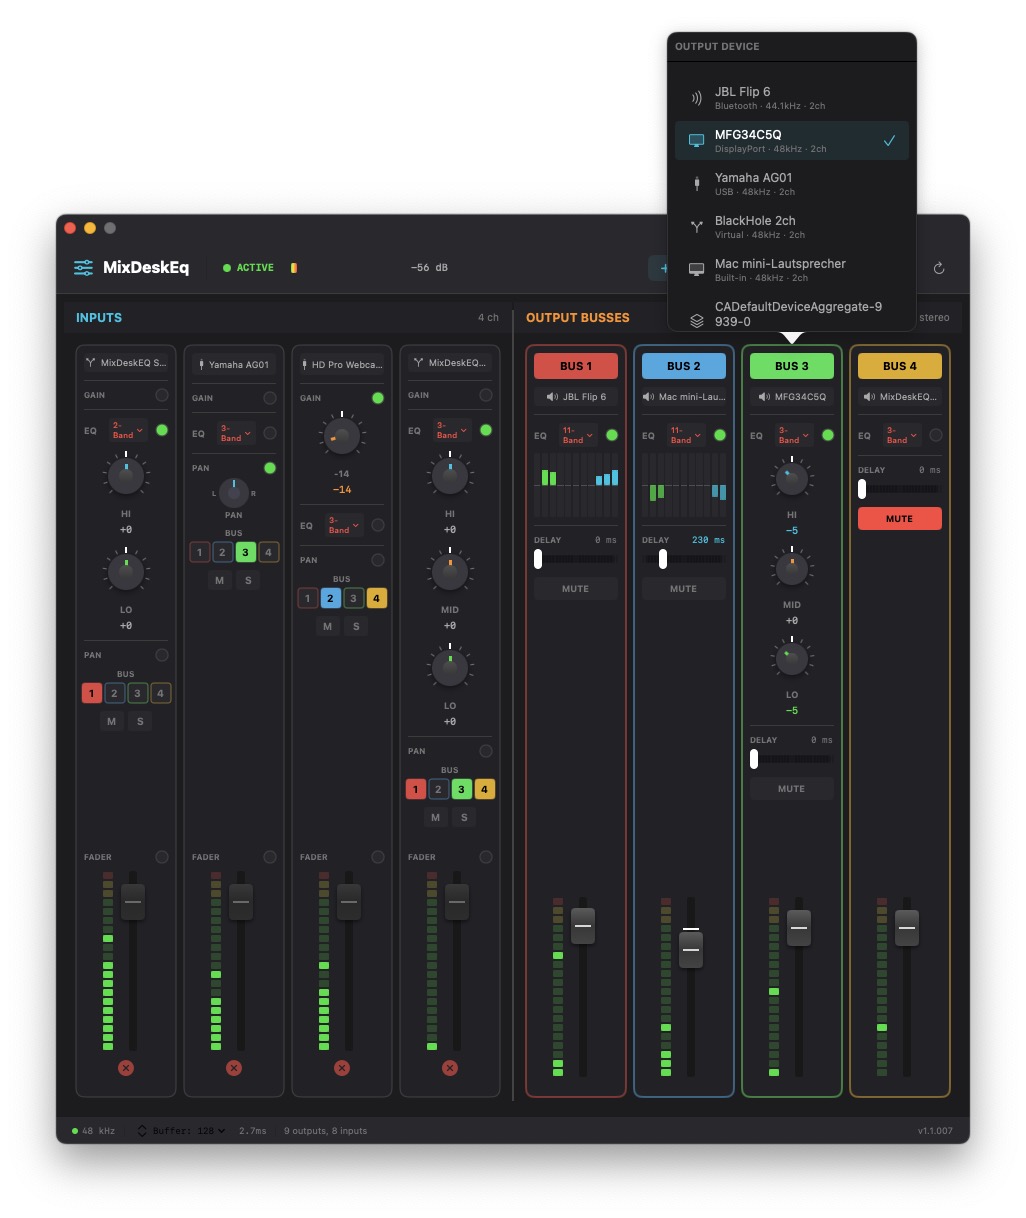The image size is (1026, 1218).
Task: Adjust the 230 ms delay slider on BUS 2
Action: click(662, 558)
